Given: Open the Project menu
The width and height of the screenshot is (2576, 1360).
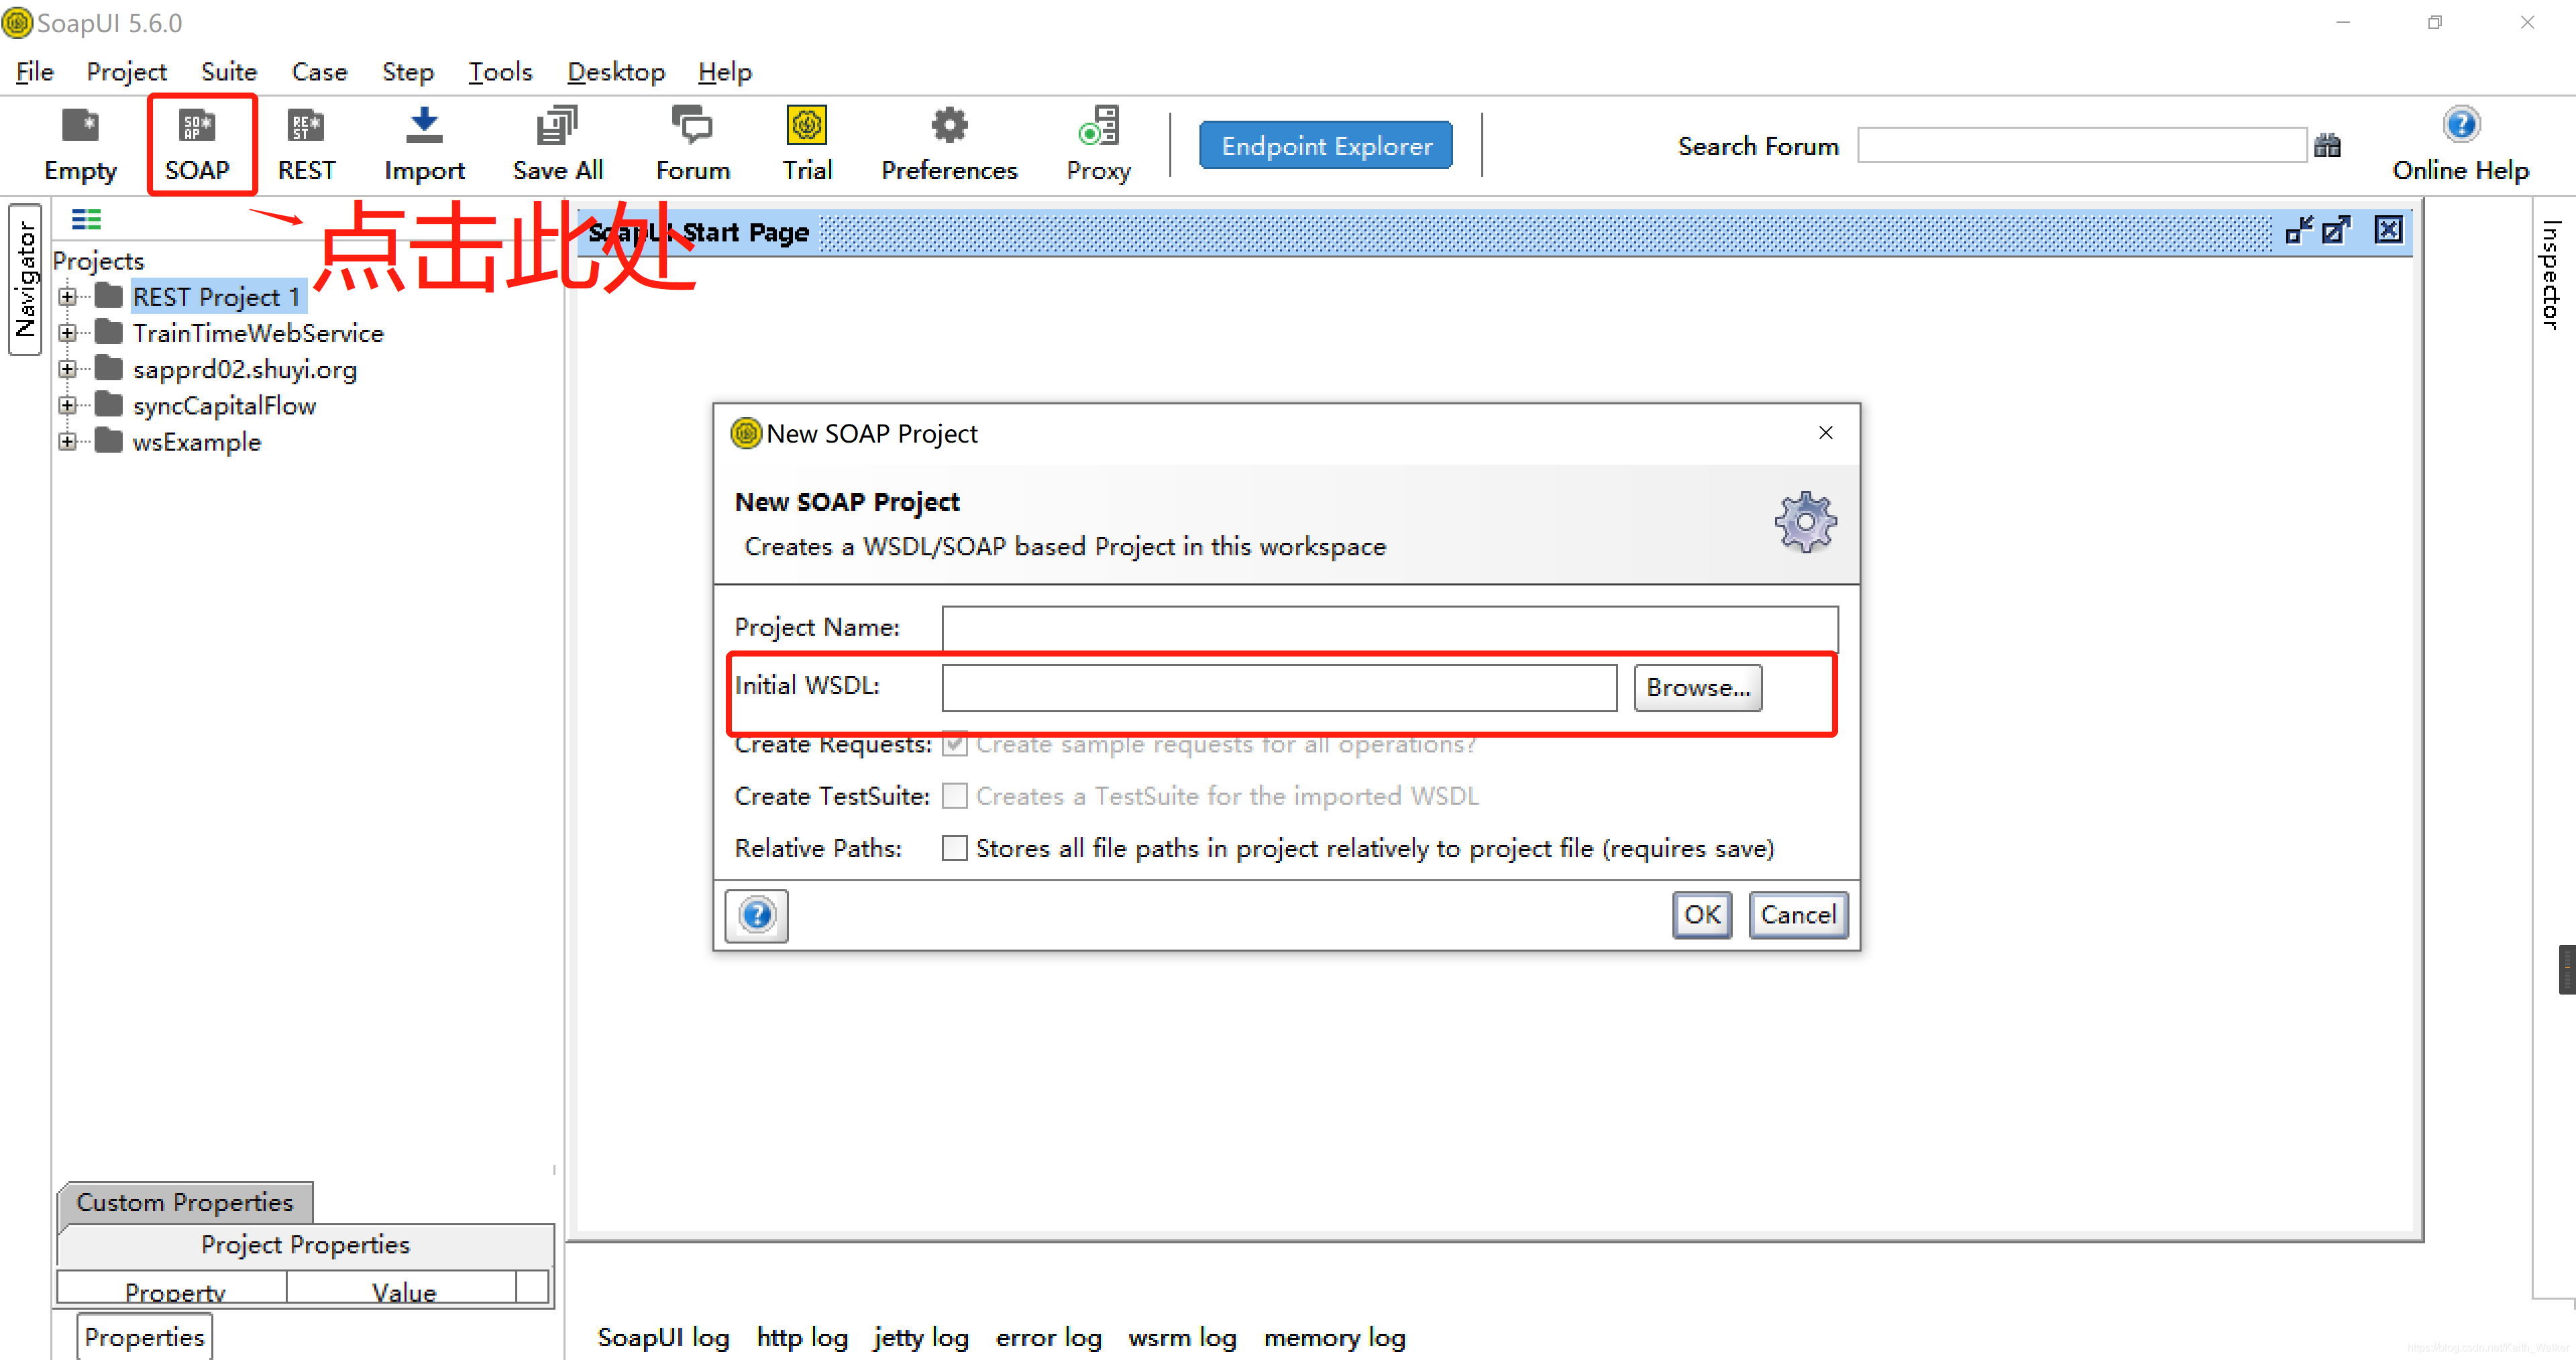Looking at the screenshot, I should coord(126,72).
